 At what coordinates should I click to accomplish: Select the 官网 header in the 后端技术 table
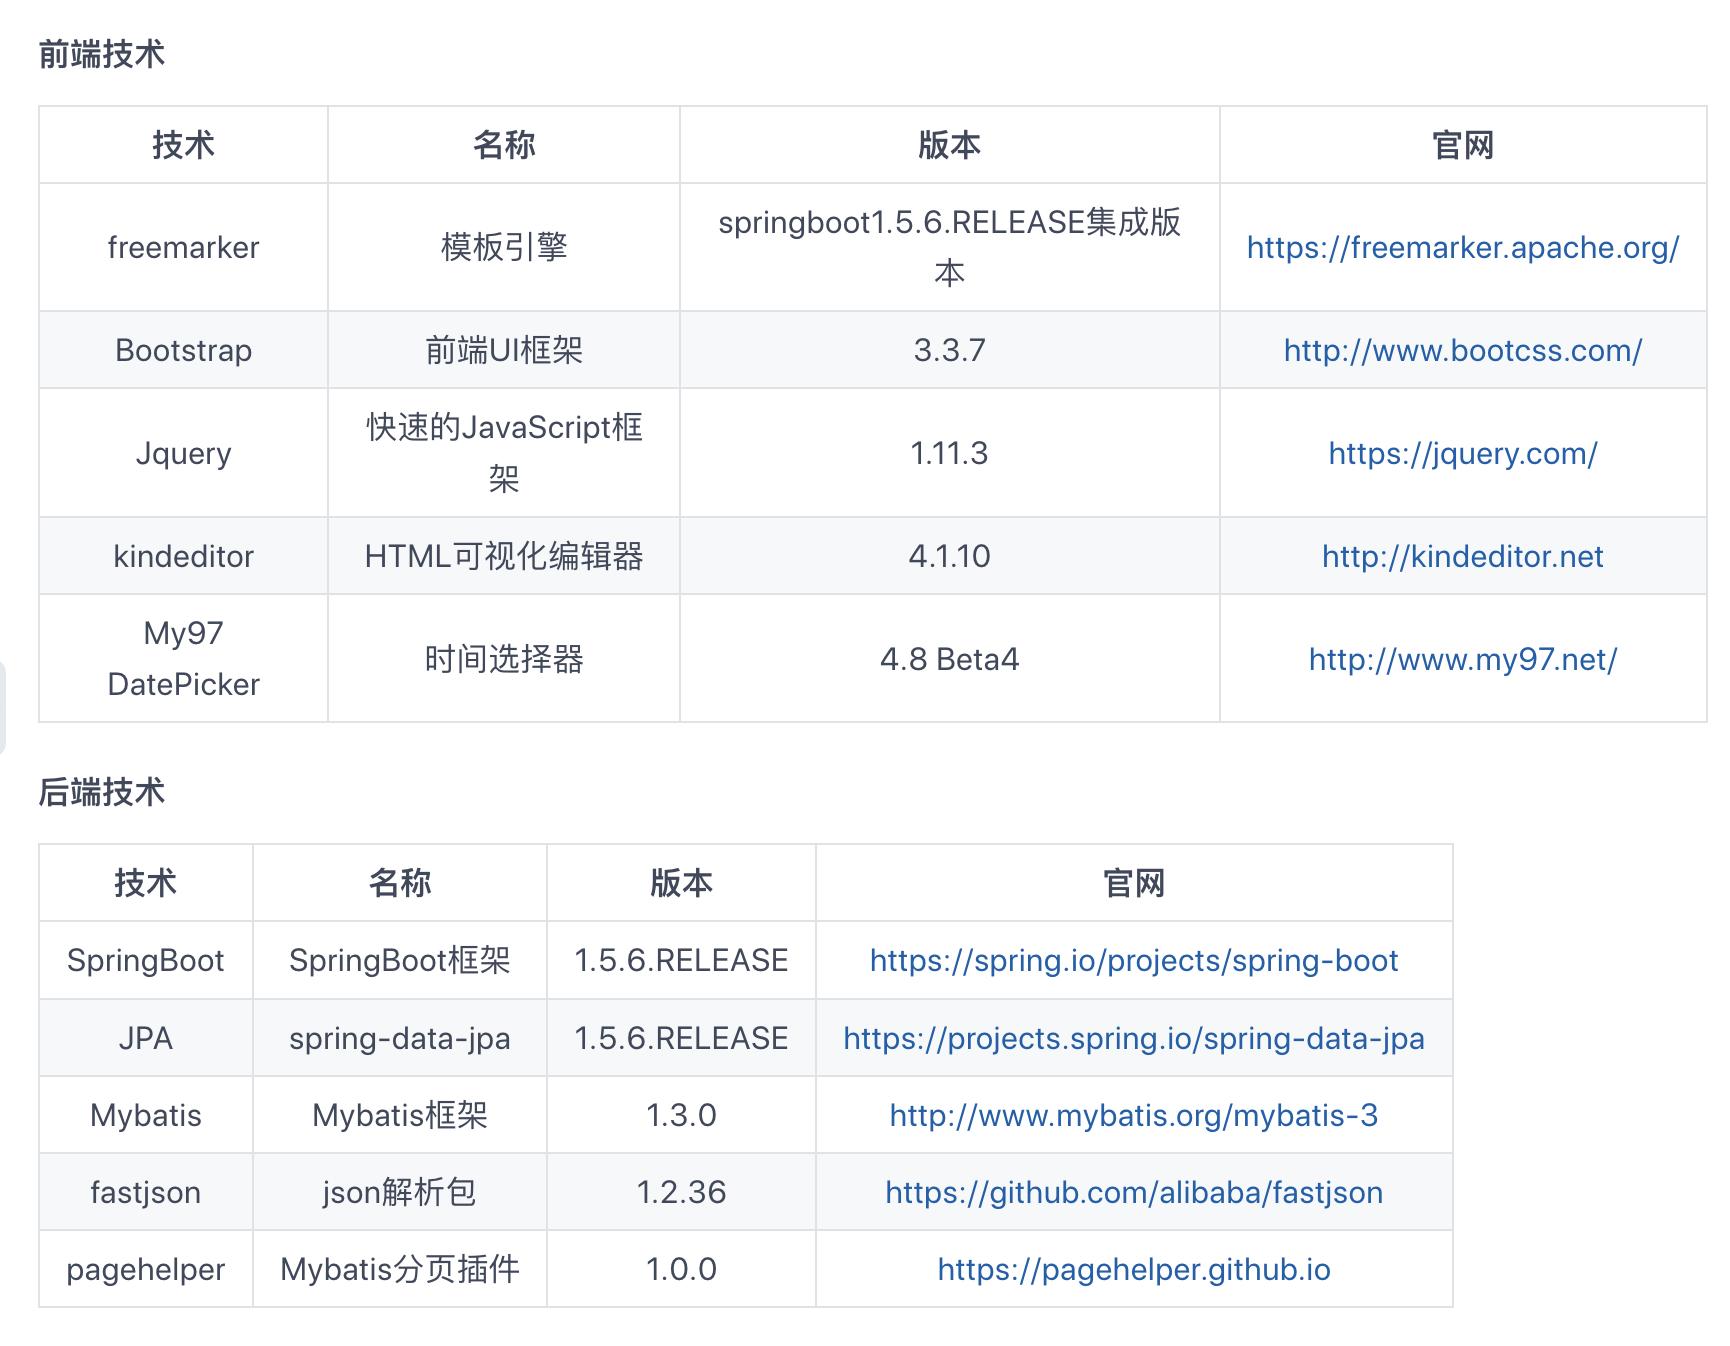[1134, 883]
